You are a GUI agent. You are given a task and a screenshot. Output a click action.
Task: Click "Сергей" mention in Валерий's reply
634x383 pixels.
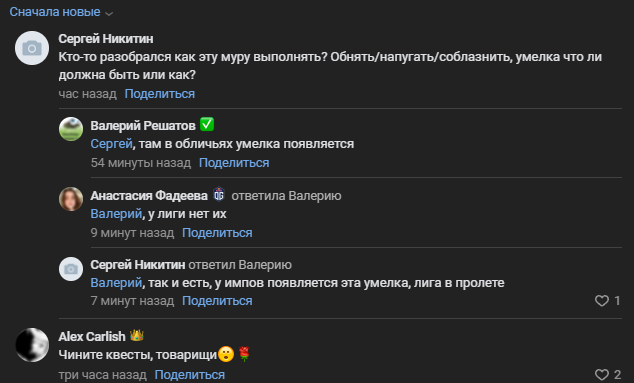pos(111,144)
